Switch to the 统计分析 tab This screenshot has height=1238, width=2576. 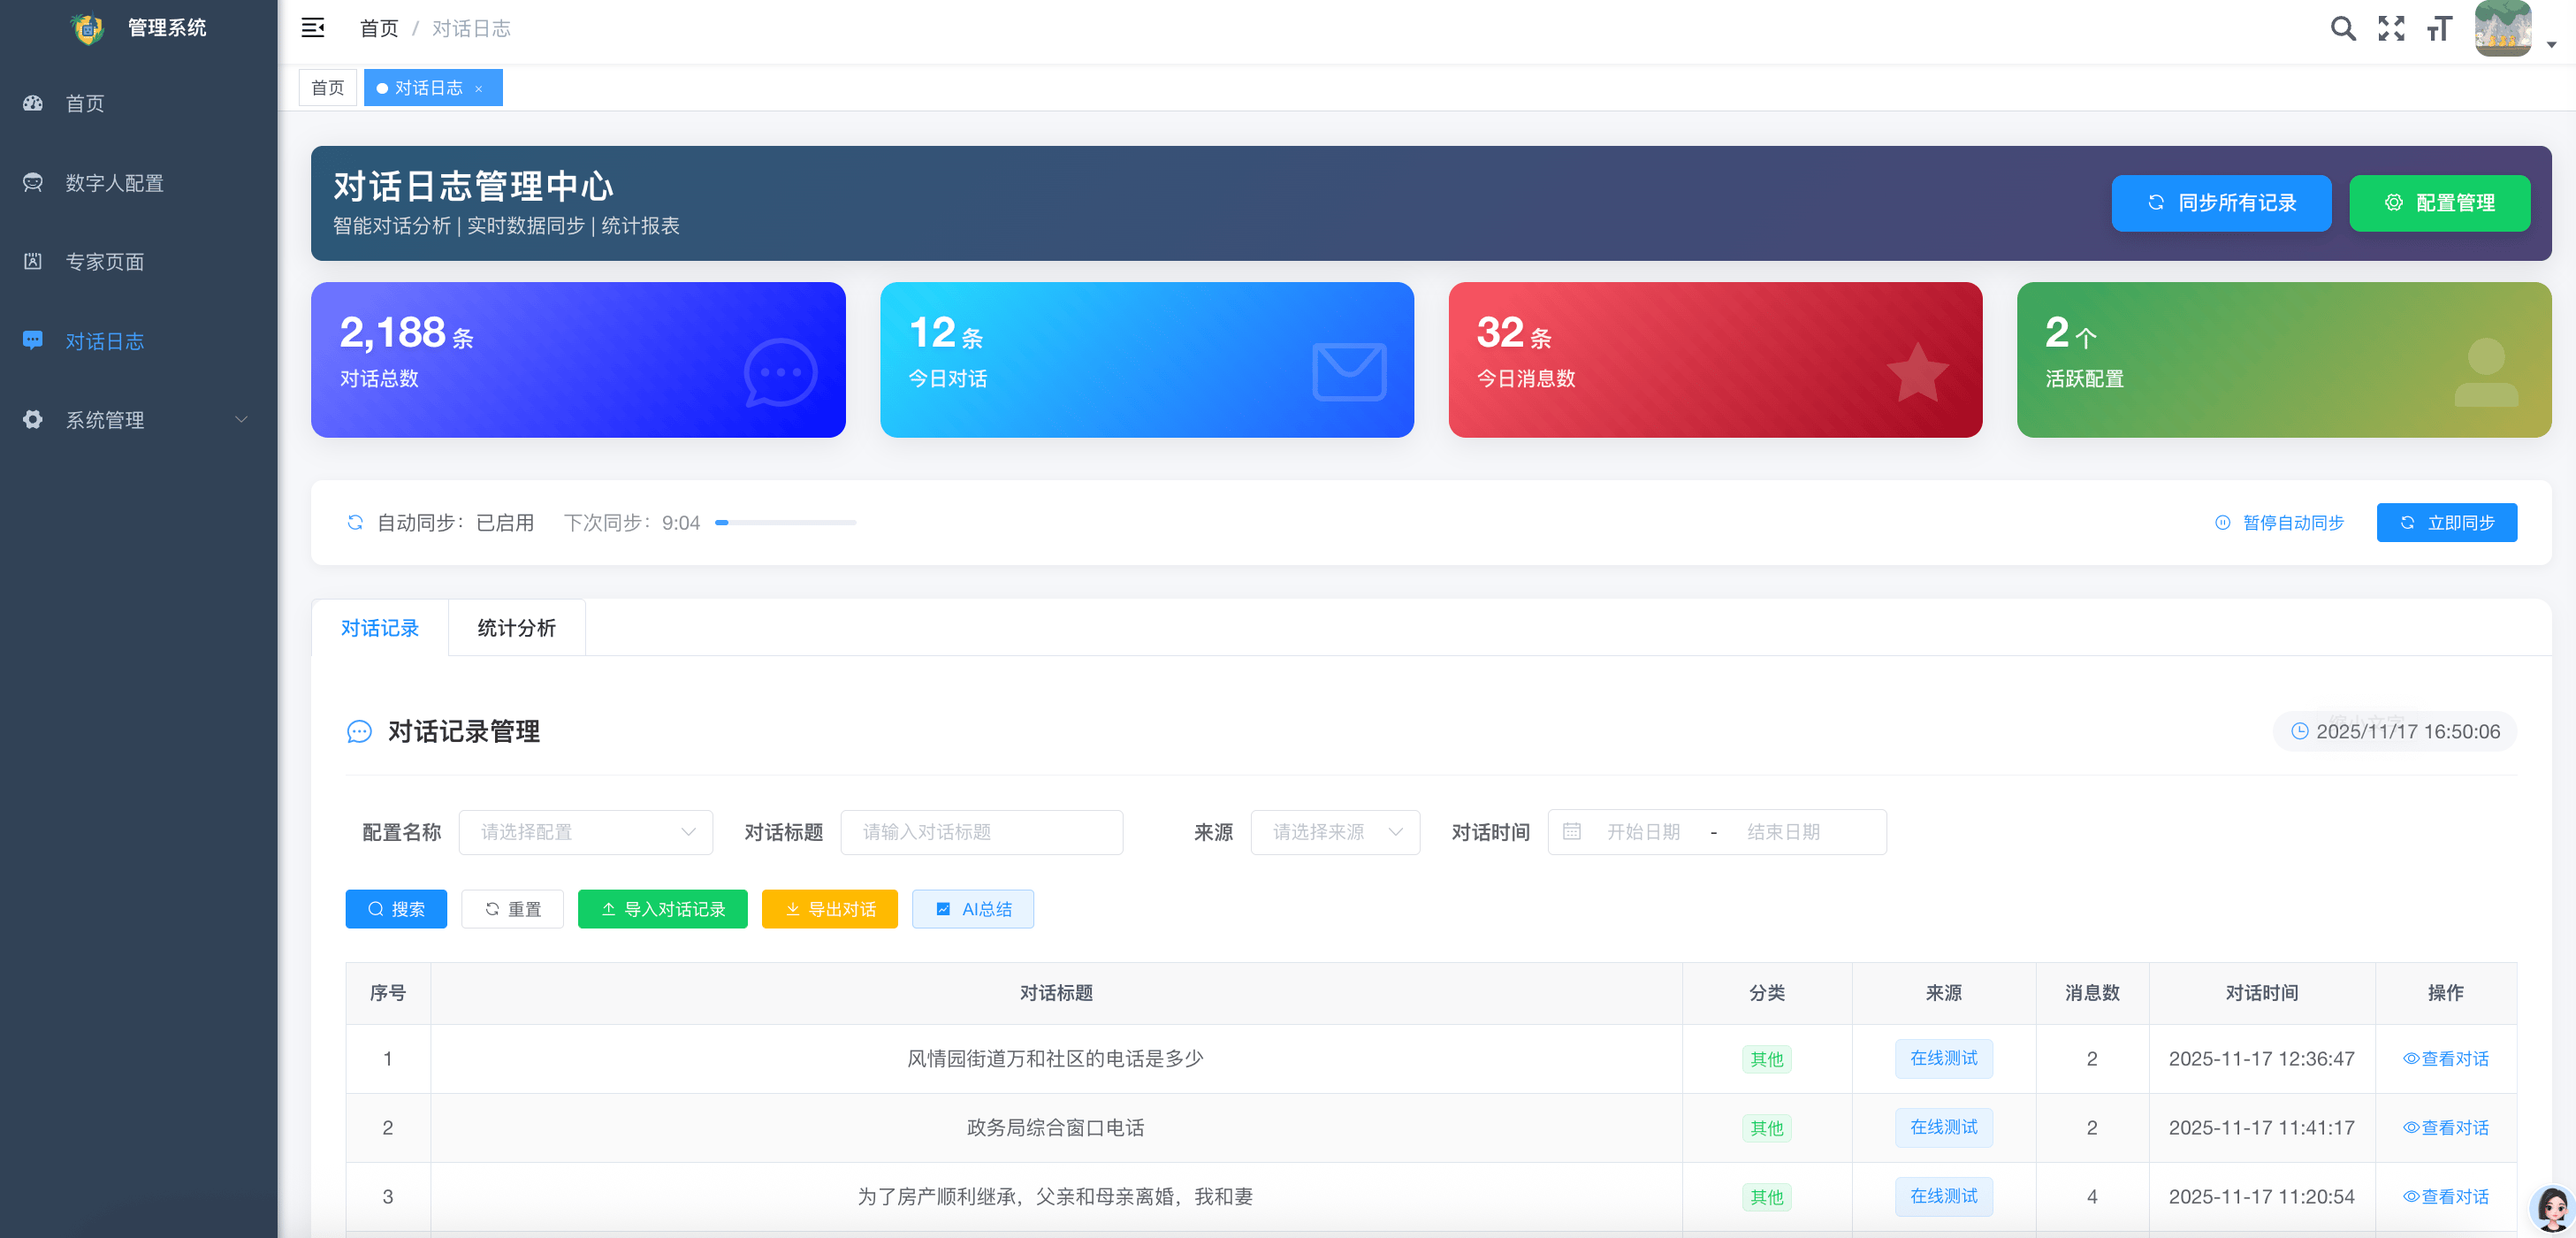(x=516, y=628)
